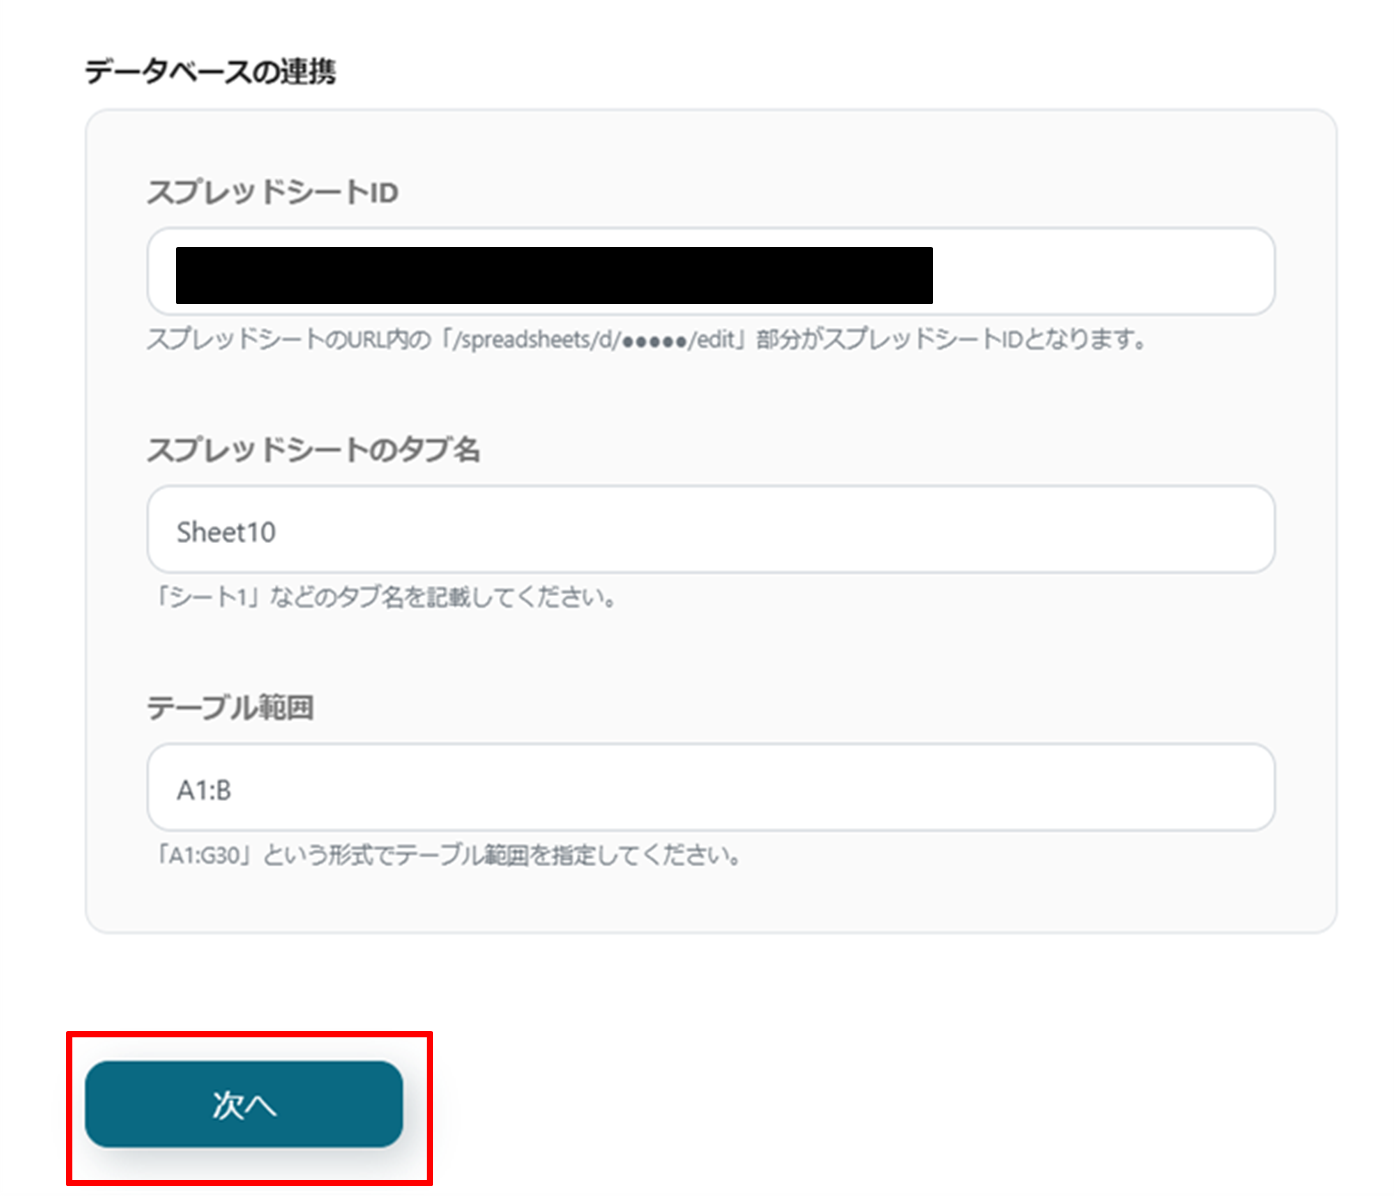Image resolution: width=1394 pixels, height=1196 pixels.
Task: Click the tab name field containing Sheet10
Action: 710,530
